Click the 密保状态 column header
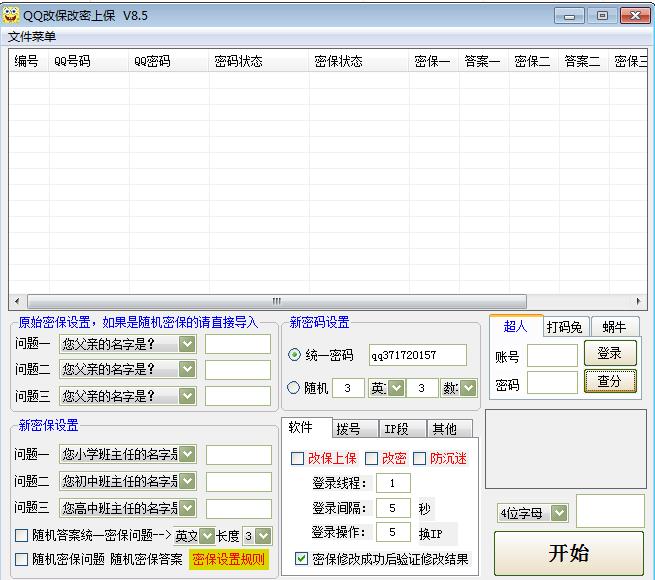 359,61
